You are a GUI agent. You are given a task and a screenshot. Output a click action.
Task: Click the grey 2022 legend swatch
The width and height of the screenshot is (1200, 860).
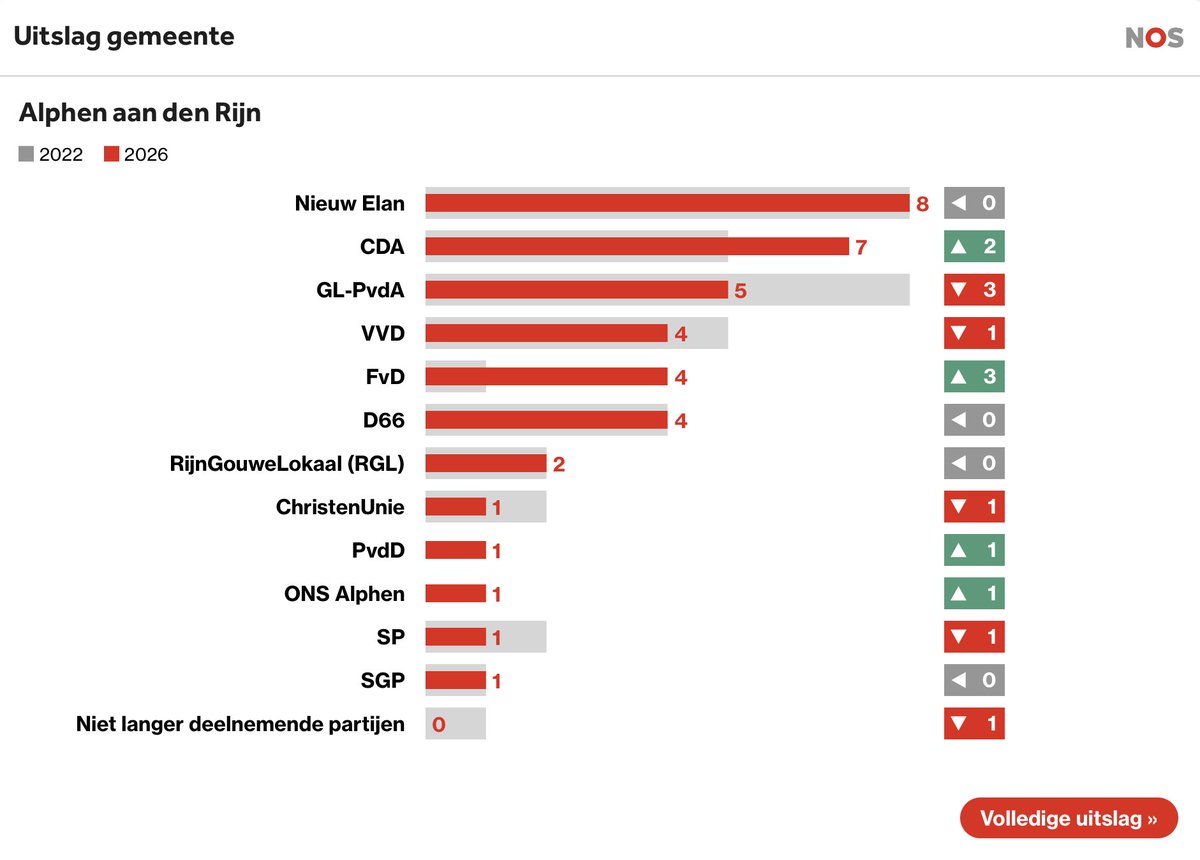(x=26, y=154)
